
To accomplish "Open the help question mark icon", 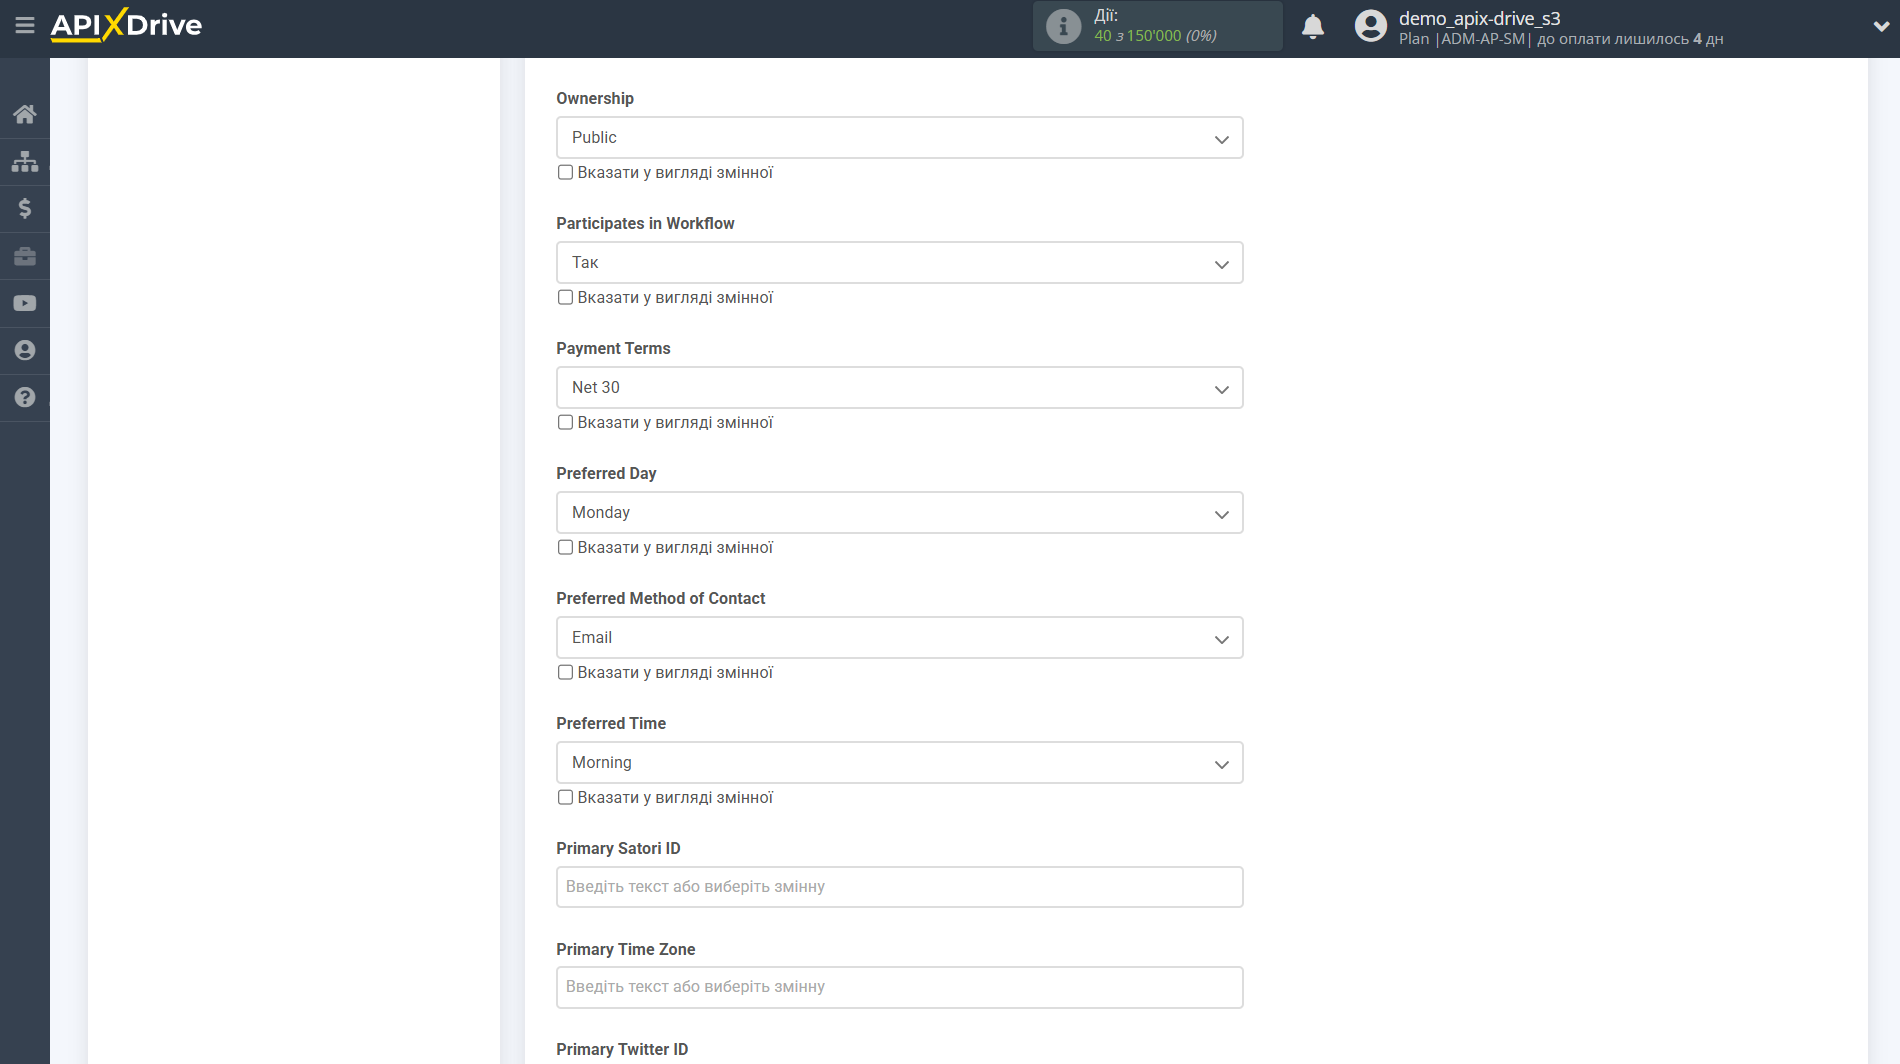I will (x=25, y=397).
